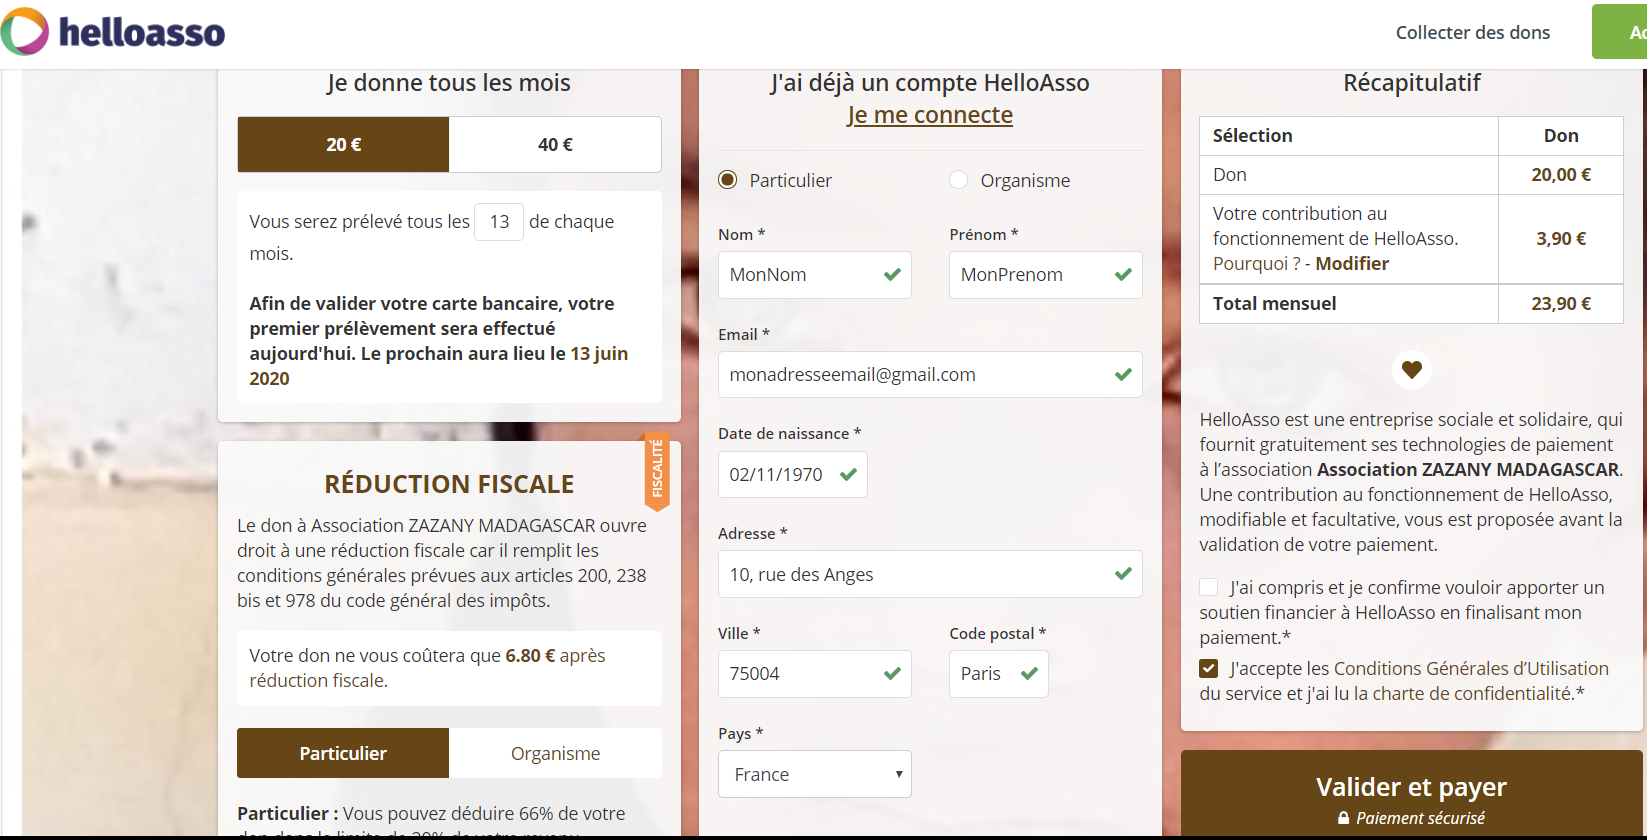Click the green checkmark in the Email field
Image resolution: width=1647 pixels, height=840 pixels.
[1123, 374]
